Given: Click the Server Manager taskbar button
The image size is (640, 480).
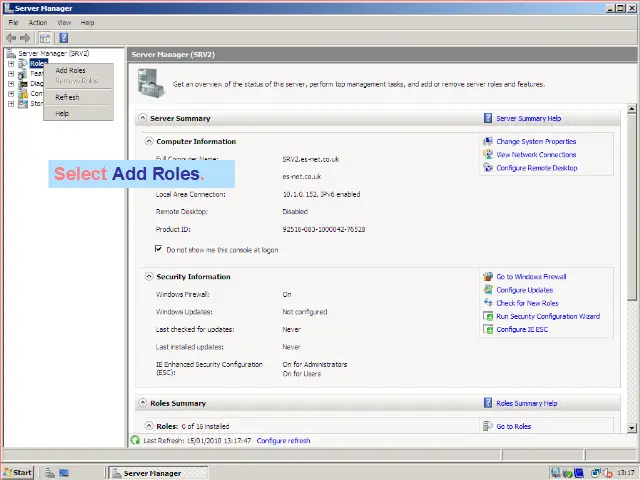Looking at the screenshot, I should pyautogui.click(x=158, y=473).
